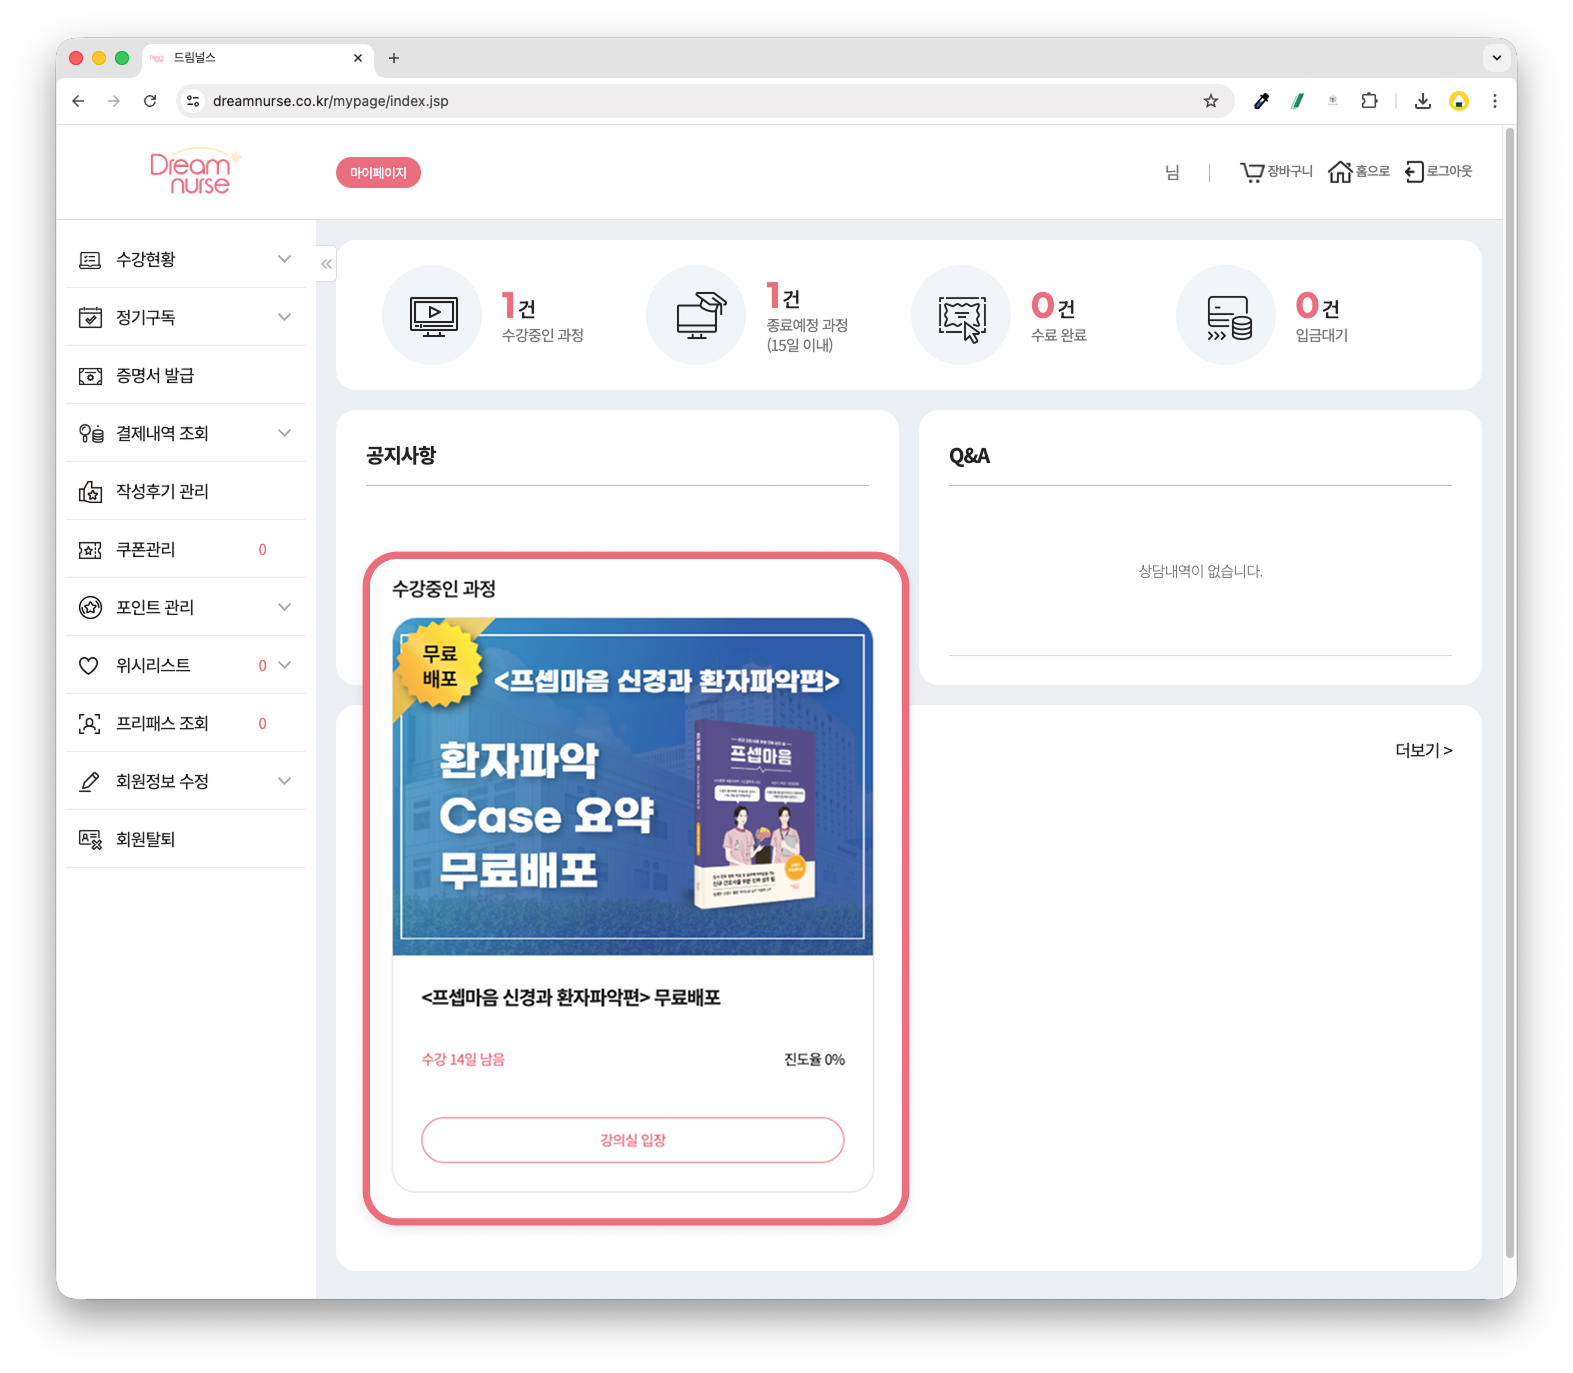Click the 더보기 > link
The image size is (1573, 1373).
tap(1424, 750)
